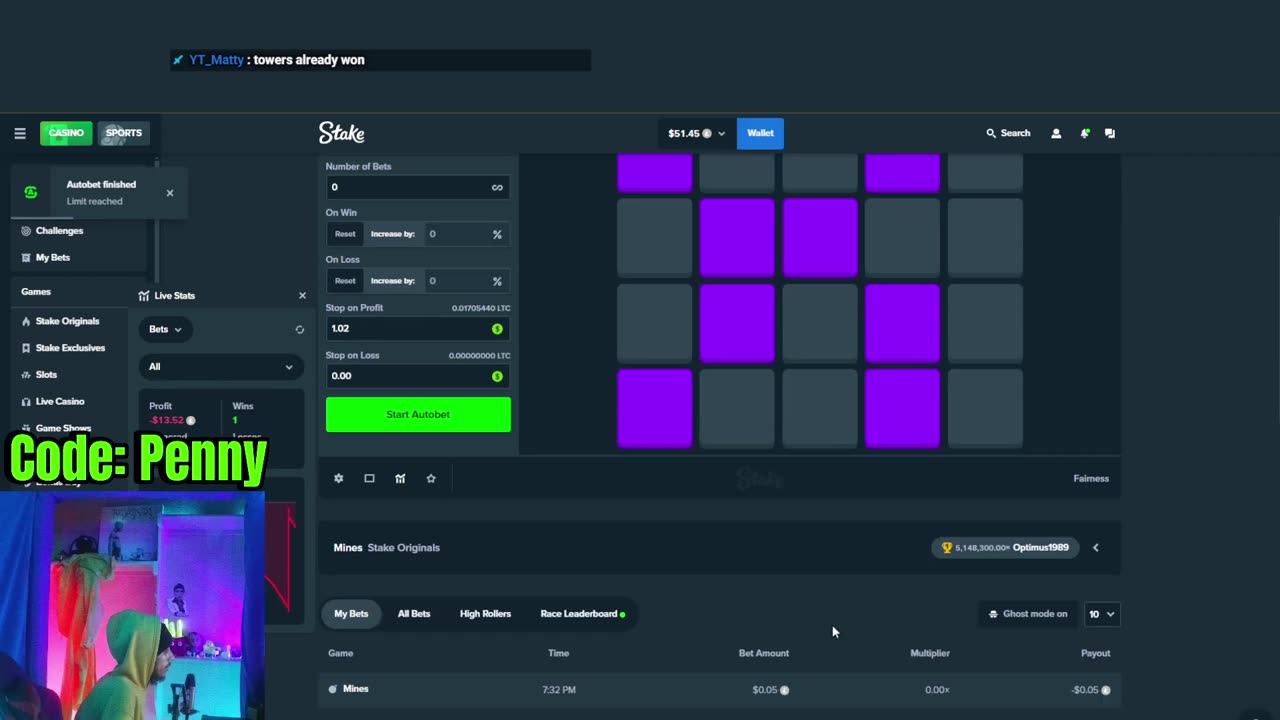
Task: Click the Stake logo
Action: point(341,133)
